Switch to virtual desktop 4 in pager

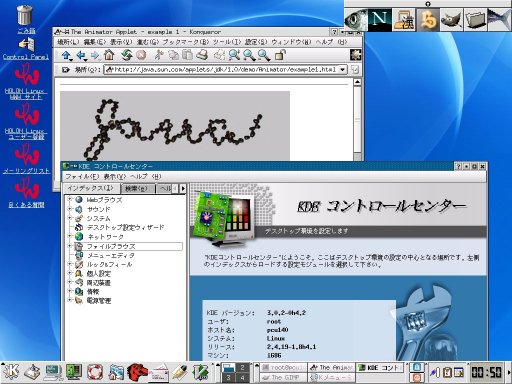point(242,378)
